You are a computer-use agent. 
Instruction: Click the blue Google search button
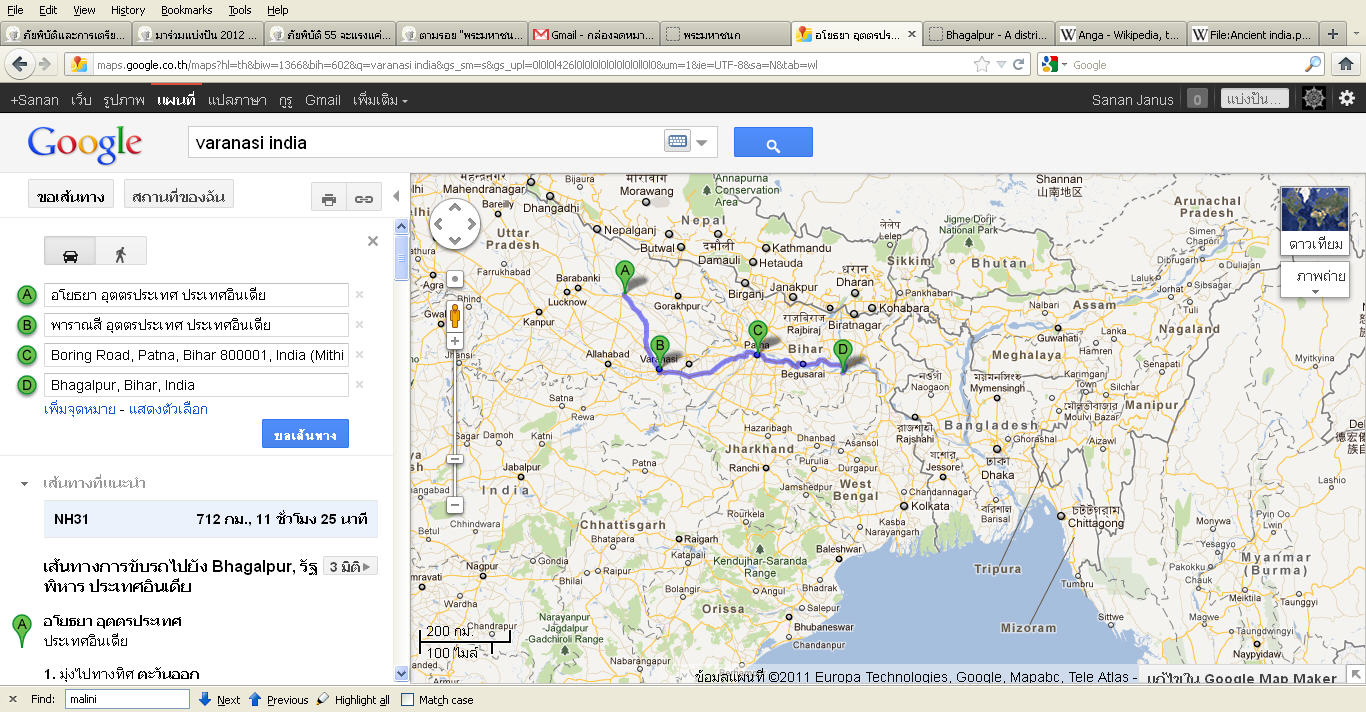click(x=772, y=143)
